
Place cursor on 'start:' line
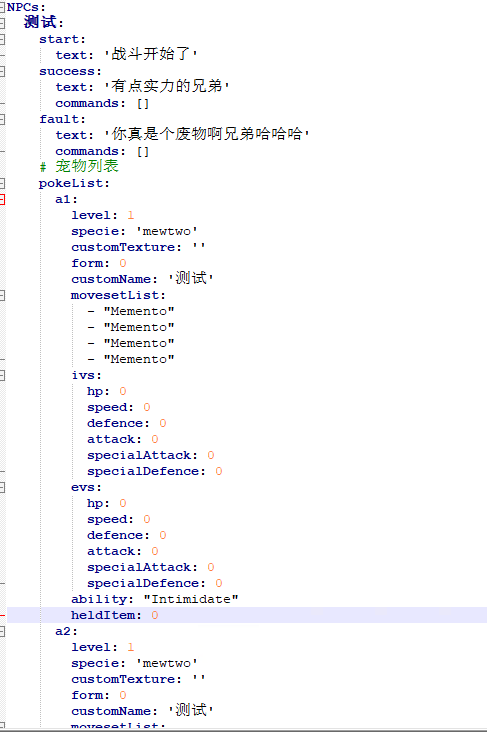[x=62, y=39]
